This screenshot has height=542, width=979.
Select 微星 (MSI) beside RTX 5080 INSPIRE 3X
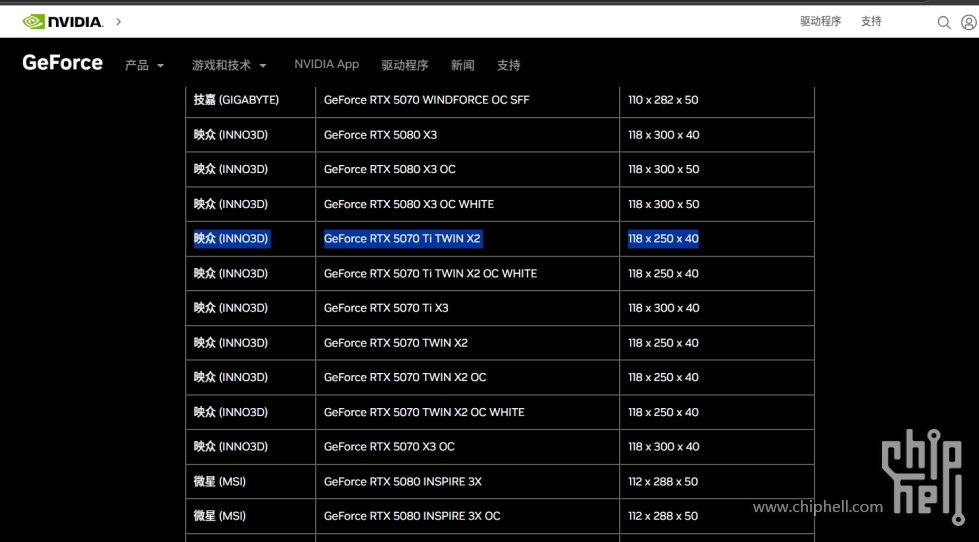coord(220,481)
